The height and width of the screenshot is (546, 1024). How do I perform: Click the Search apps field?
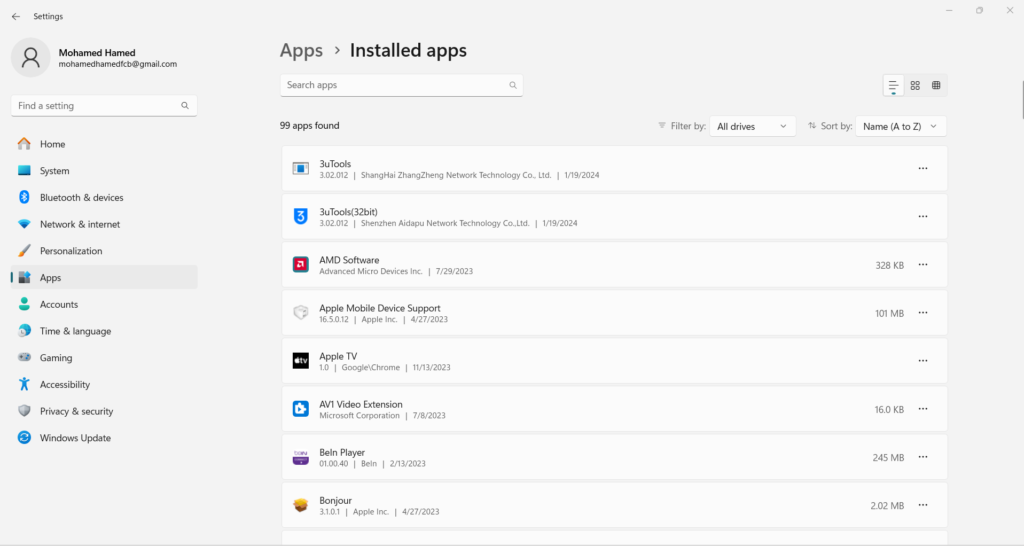click(400, 86)
